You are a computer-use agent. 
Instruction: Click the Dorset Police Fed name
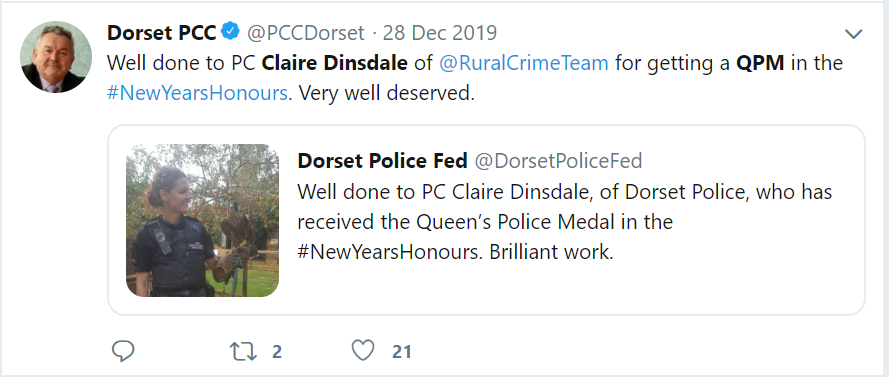(x=382, y=162)
